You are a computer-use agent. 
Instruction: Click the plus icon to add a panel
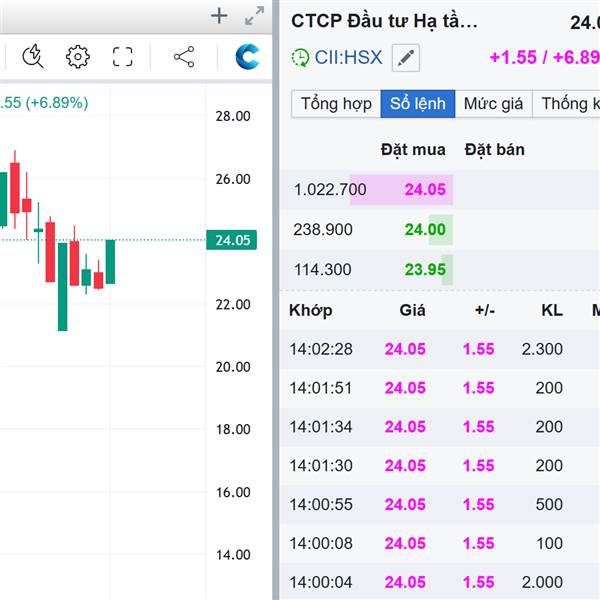[x=220, y=16]
